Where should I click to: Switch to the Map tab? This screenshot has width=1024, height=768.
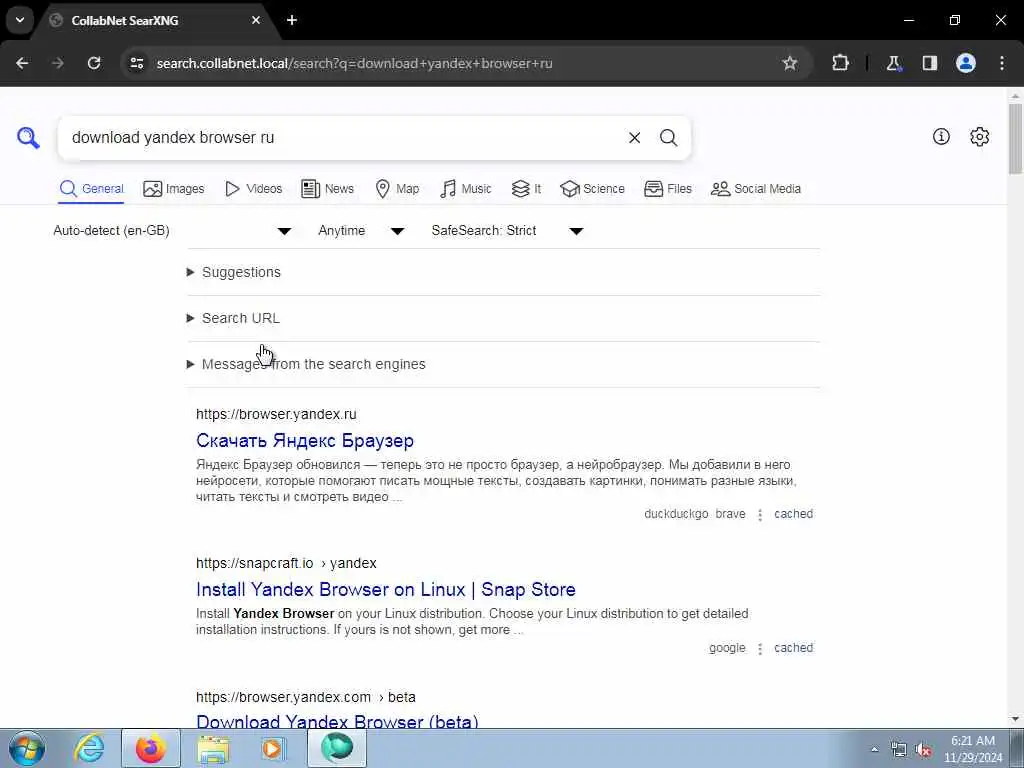tap(397, 189)
